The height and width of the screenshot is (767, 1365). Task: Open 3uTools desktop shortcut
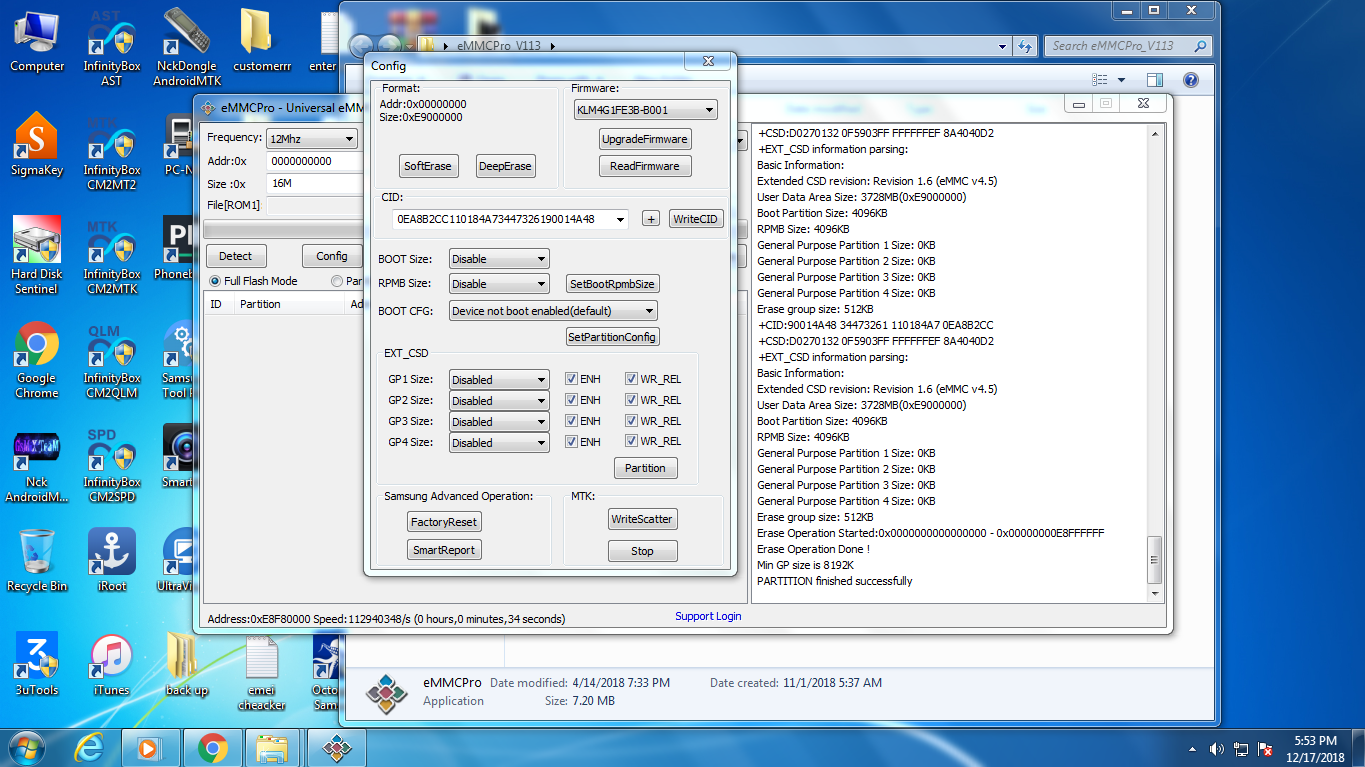pos(37,664)
